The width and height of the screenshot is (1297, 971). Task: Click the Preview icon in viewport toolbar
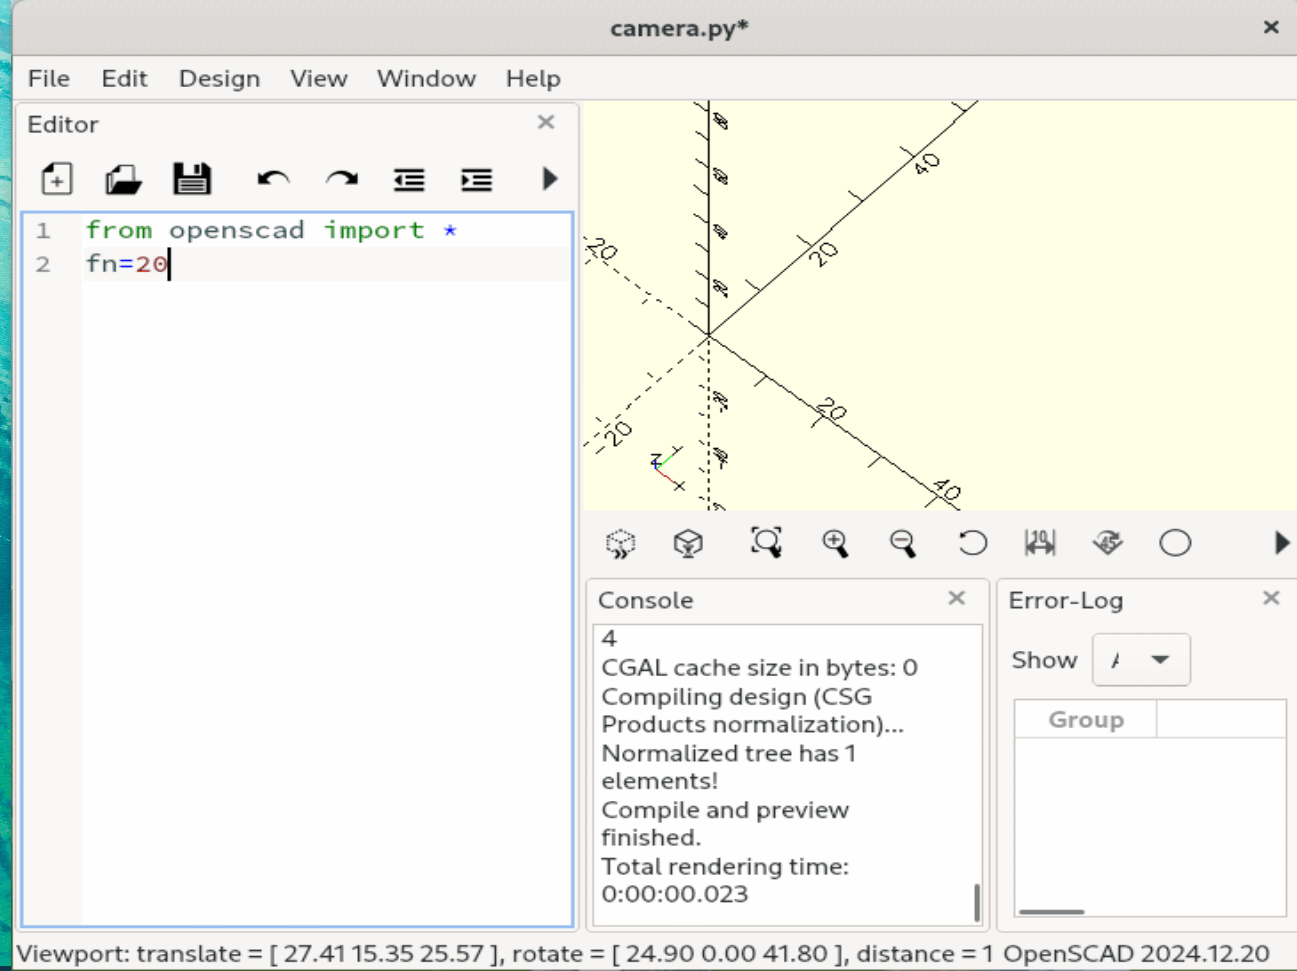click(621, 543)
